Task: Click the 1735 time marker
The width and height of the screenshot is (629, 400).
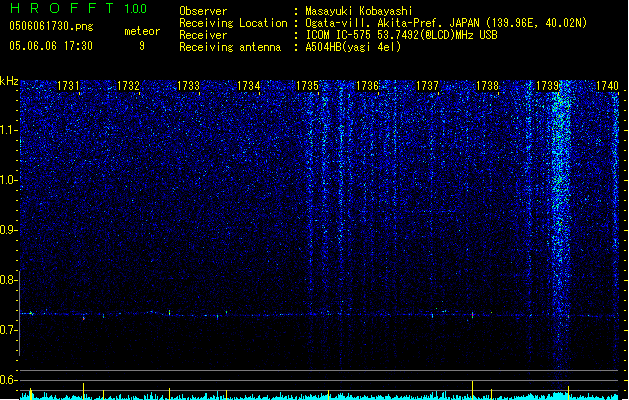Action: (307, 86)
